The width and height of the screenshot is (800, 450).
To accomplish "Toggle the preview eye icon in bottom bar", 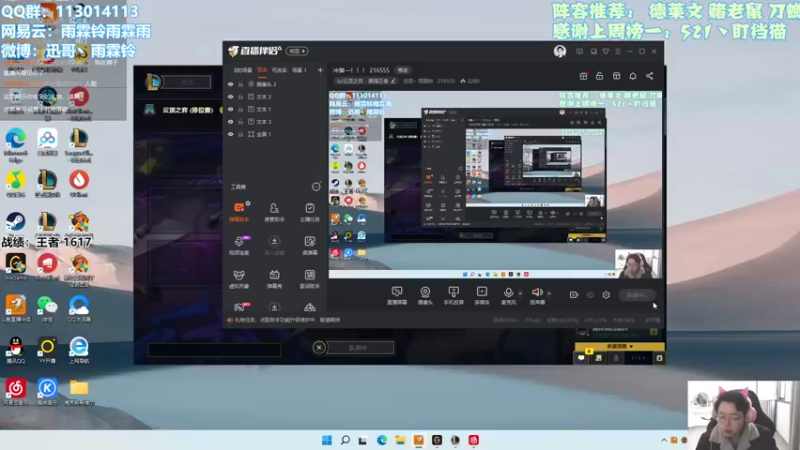I will (590, 295).
